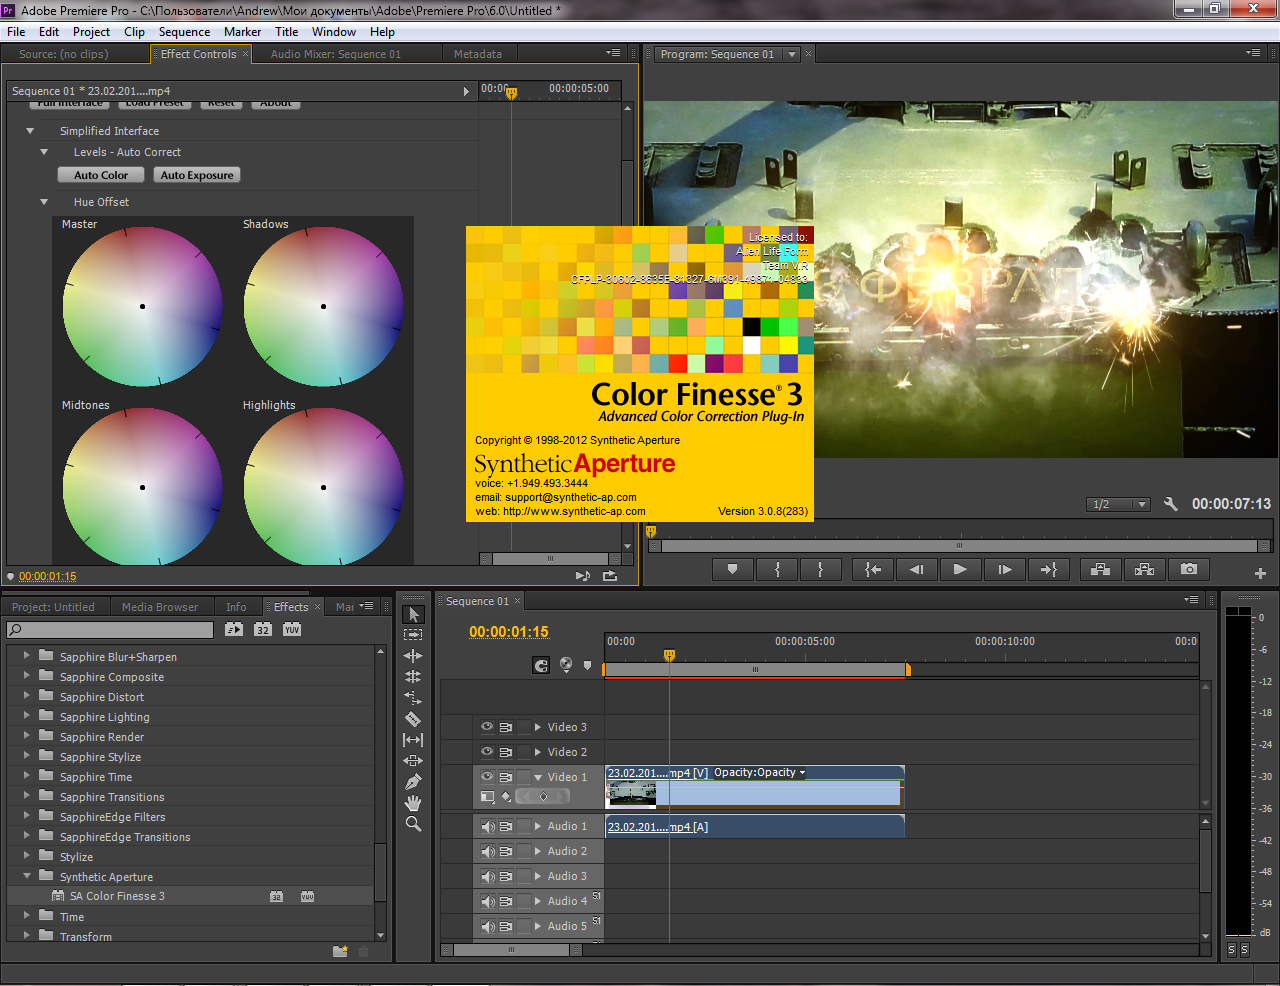Filter effects by YUV icon
This screenshot has width=1280, height=986.
pos(292,629)
